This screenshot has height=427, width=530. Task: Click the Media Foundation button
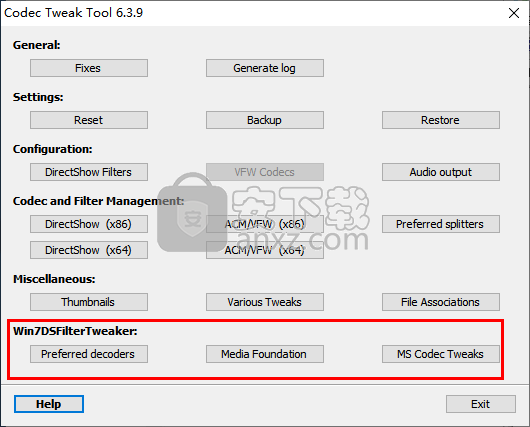pos(265,354)
